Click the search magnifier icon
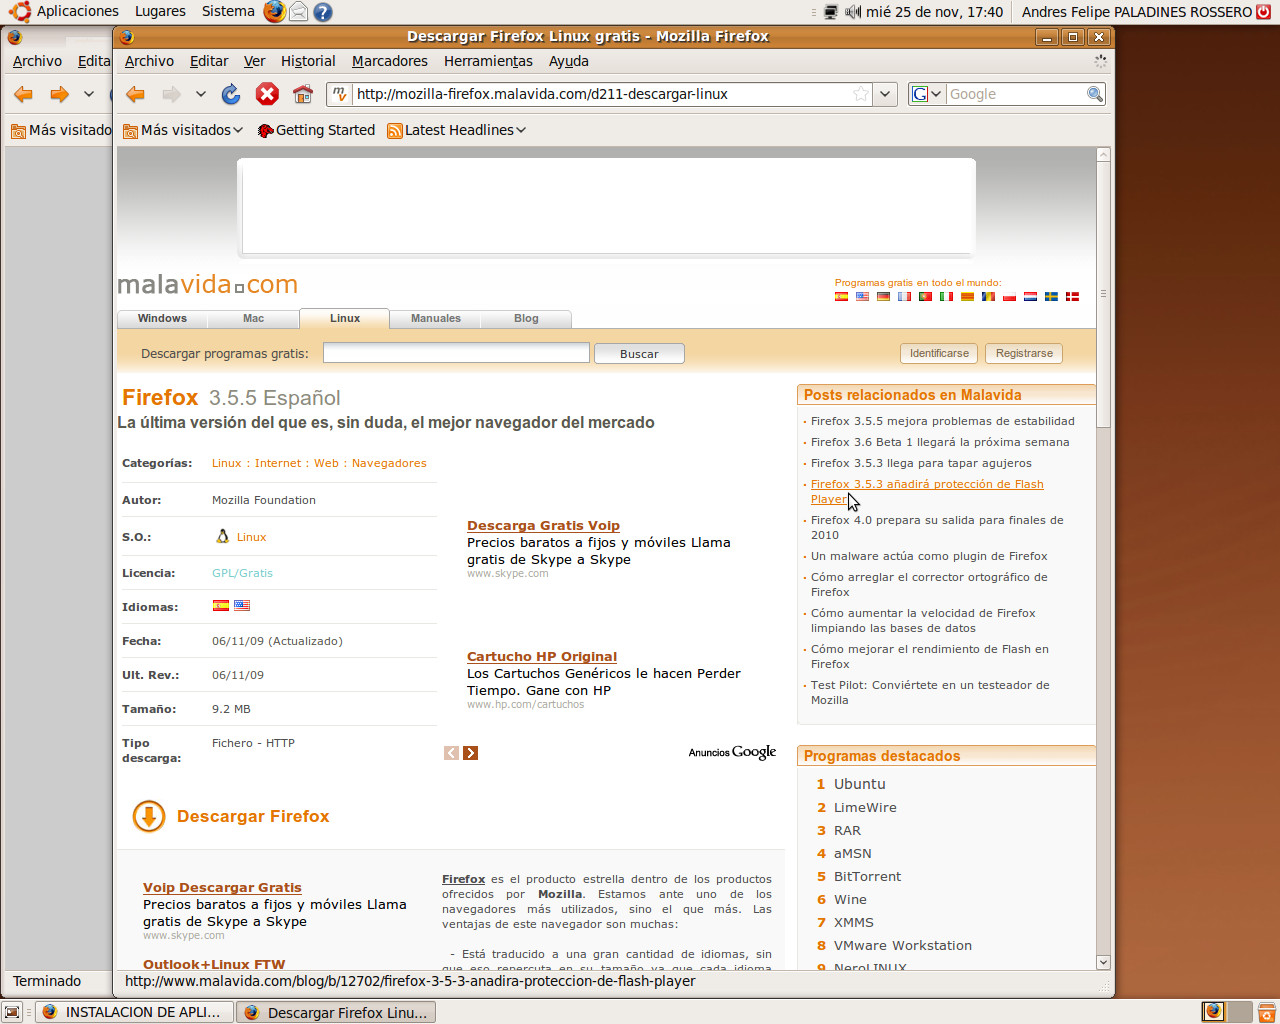This screenshot has height=1024, width=1280. click(1095, 94)
